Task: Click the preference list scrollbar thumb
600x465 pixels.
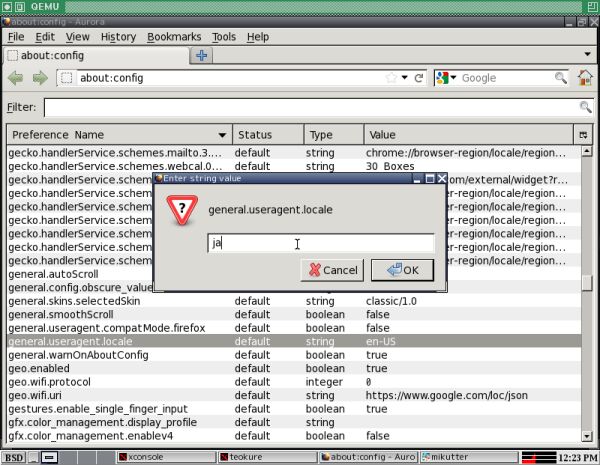Action: [x=587, y=283]
